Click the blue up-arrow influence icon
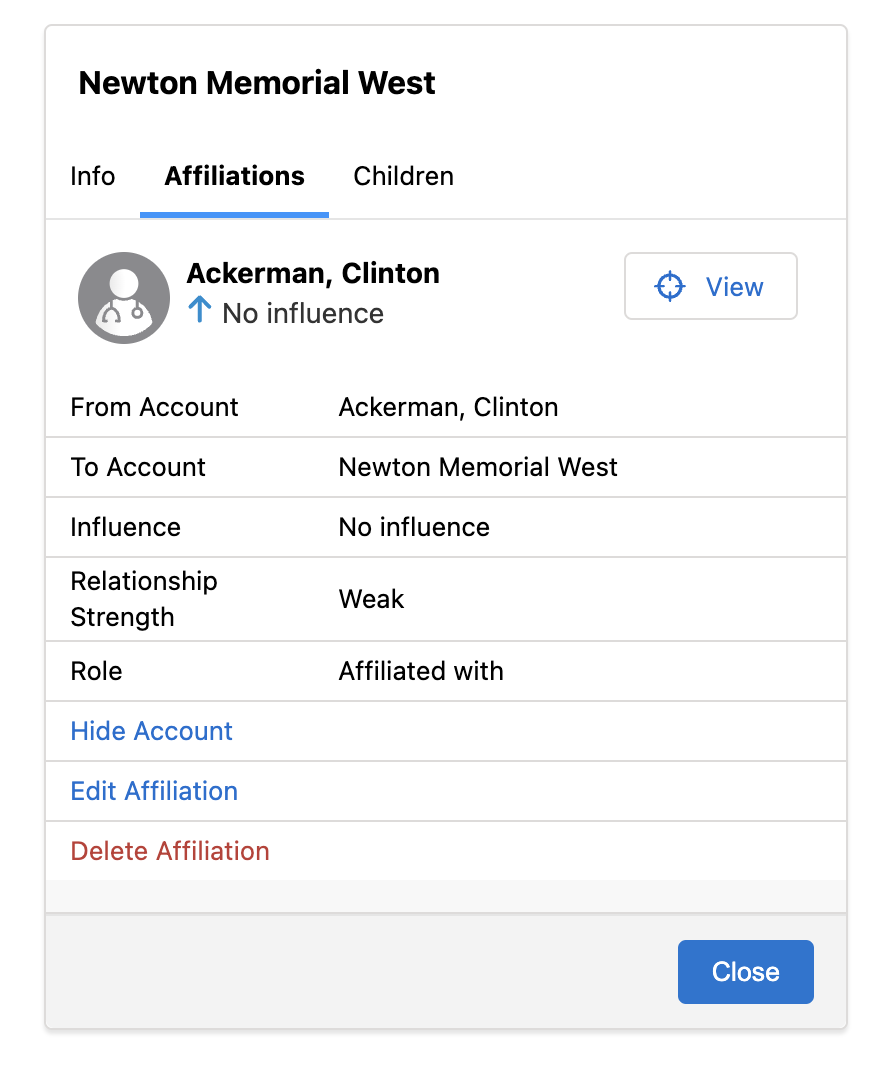The height and width of the screenshot is (1066, 878). [200, 310]
